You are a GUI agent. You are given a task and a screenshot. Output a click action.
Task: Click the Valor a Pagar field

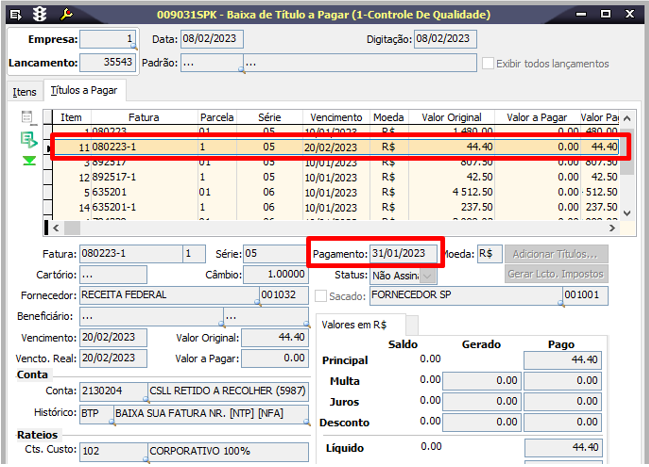tap(275, 359)
